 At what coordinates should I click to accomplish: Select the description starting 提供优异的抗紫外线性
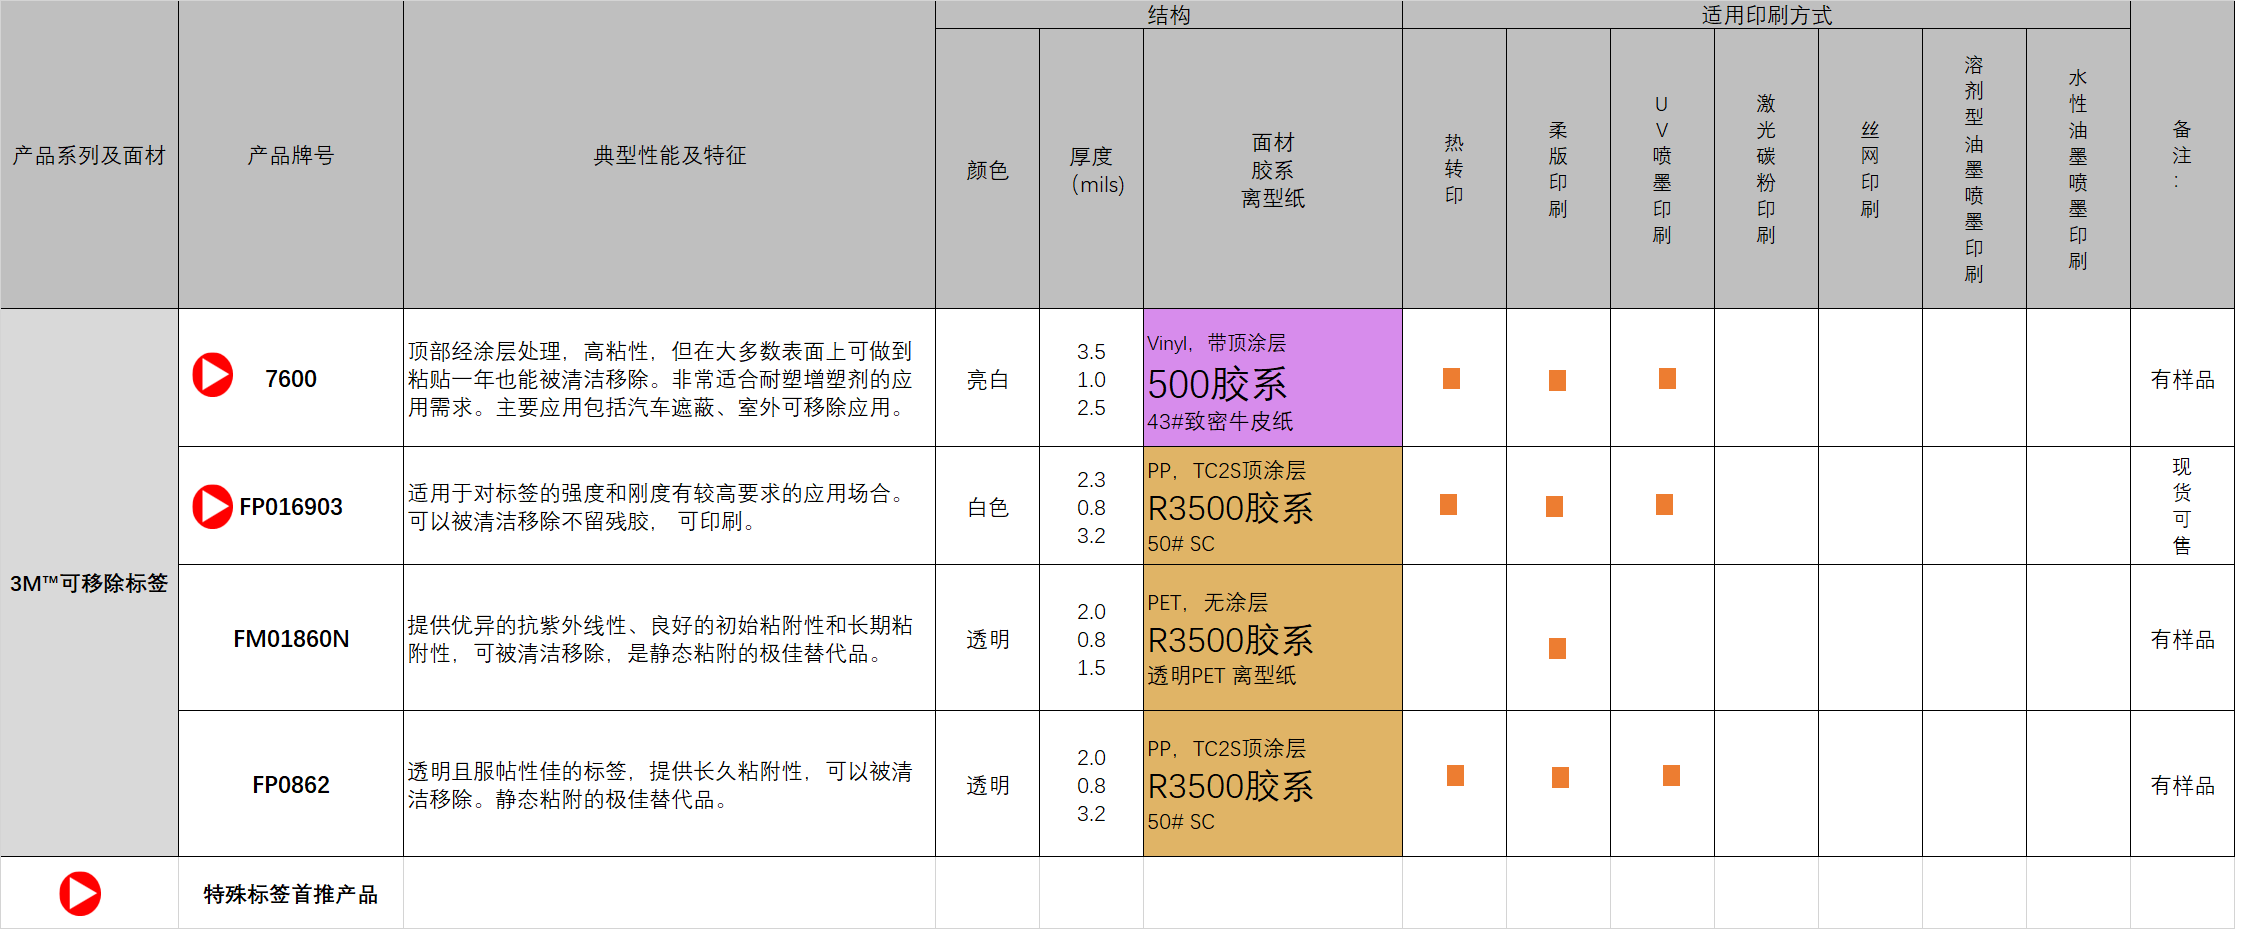(x=669, y=638)
